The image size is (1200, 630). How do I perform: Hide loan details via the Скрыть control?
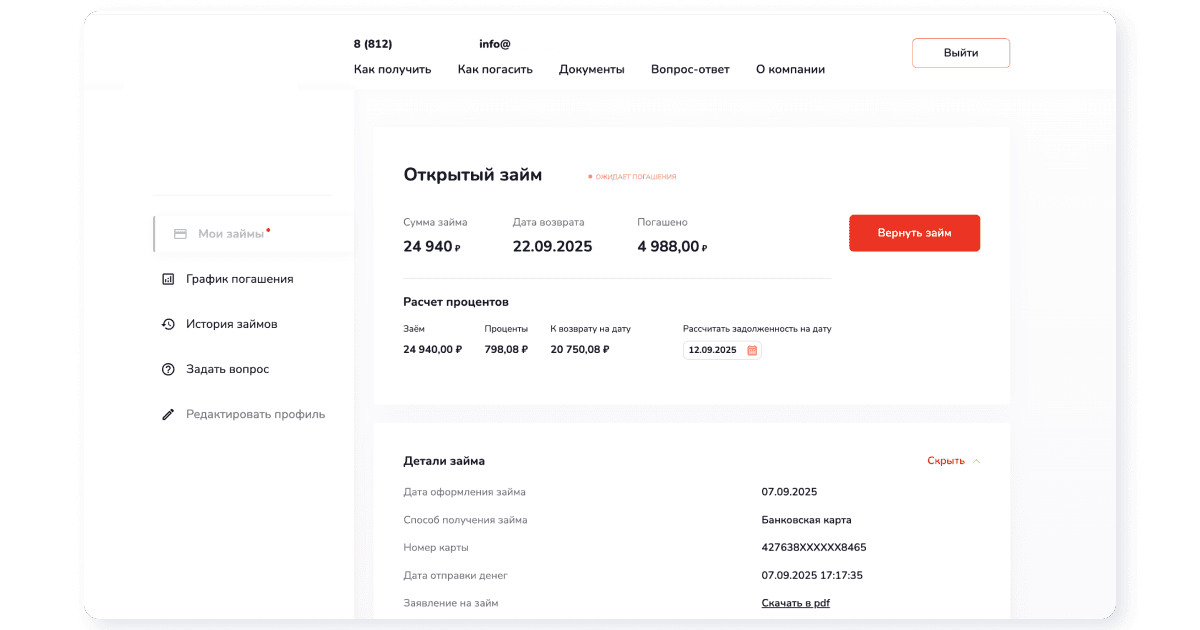[944, 460]
